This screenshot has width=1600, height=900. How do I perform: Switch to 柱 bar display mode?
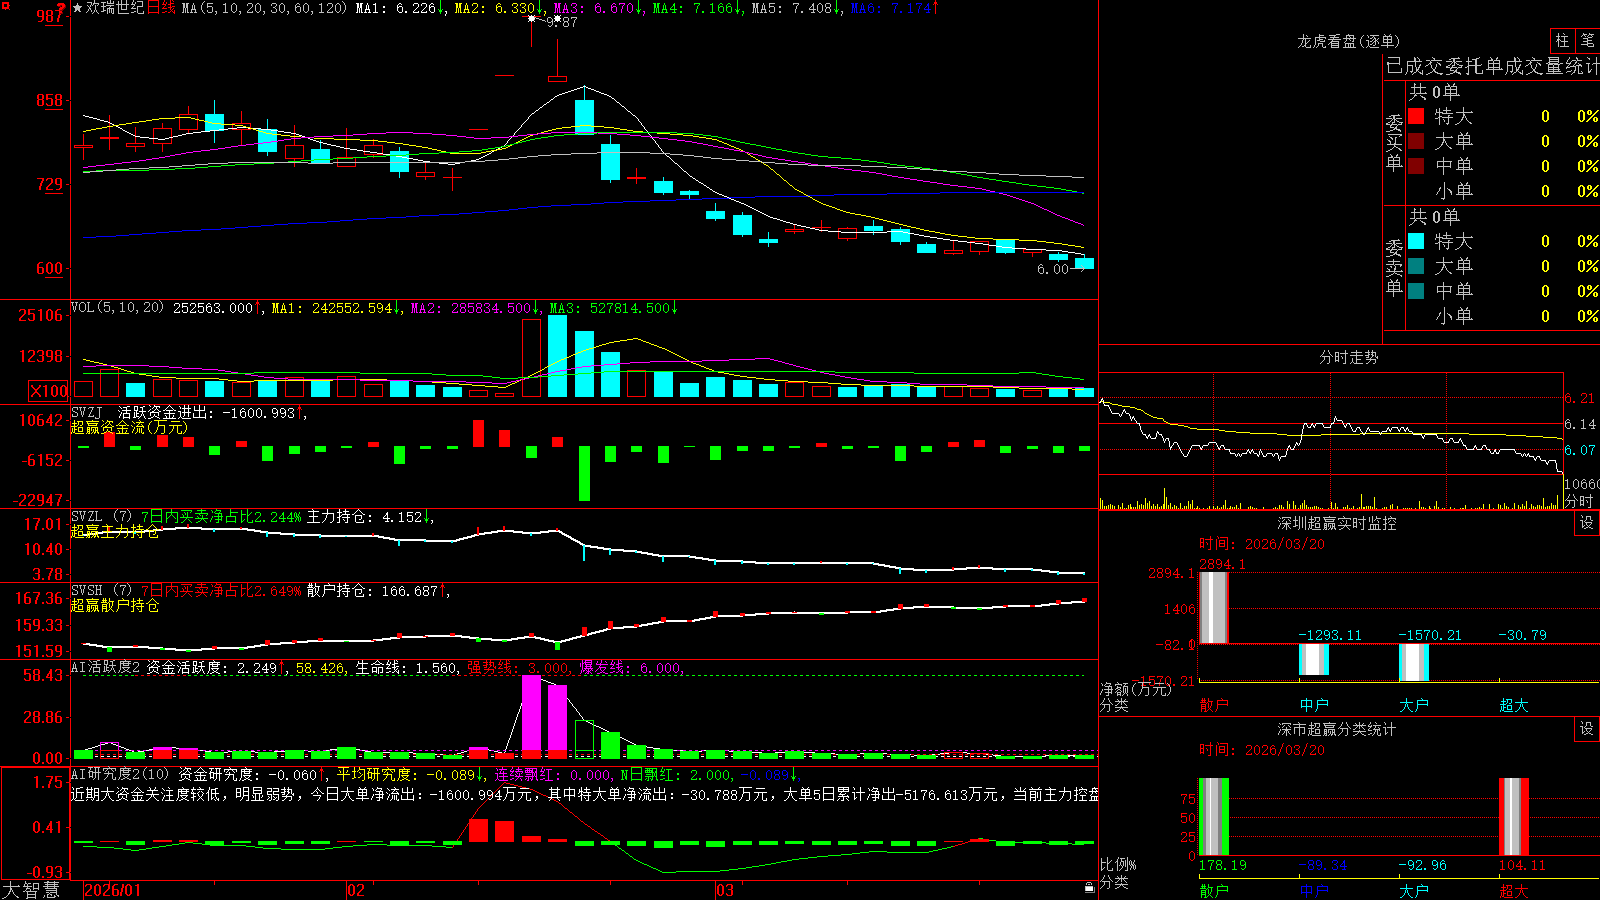click(x=1562, y=40)
